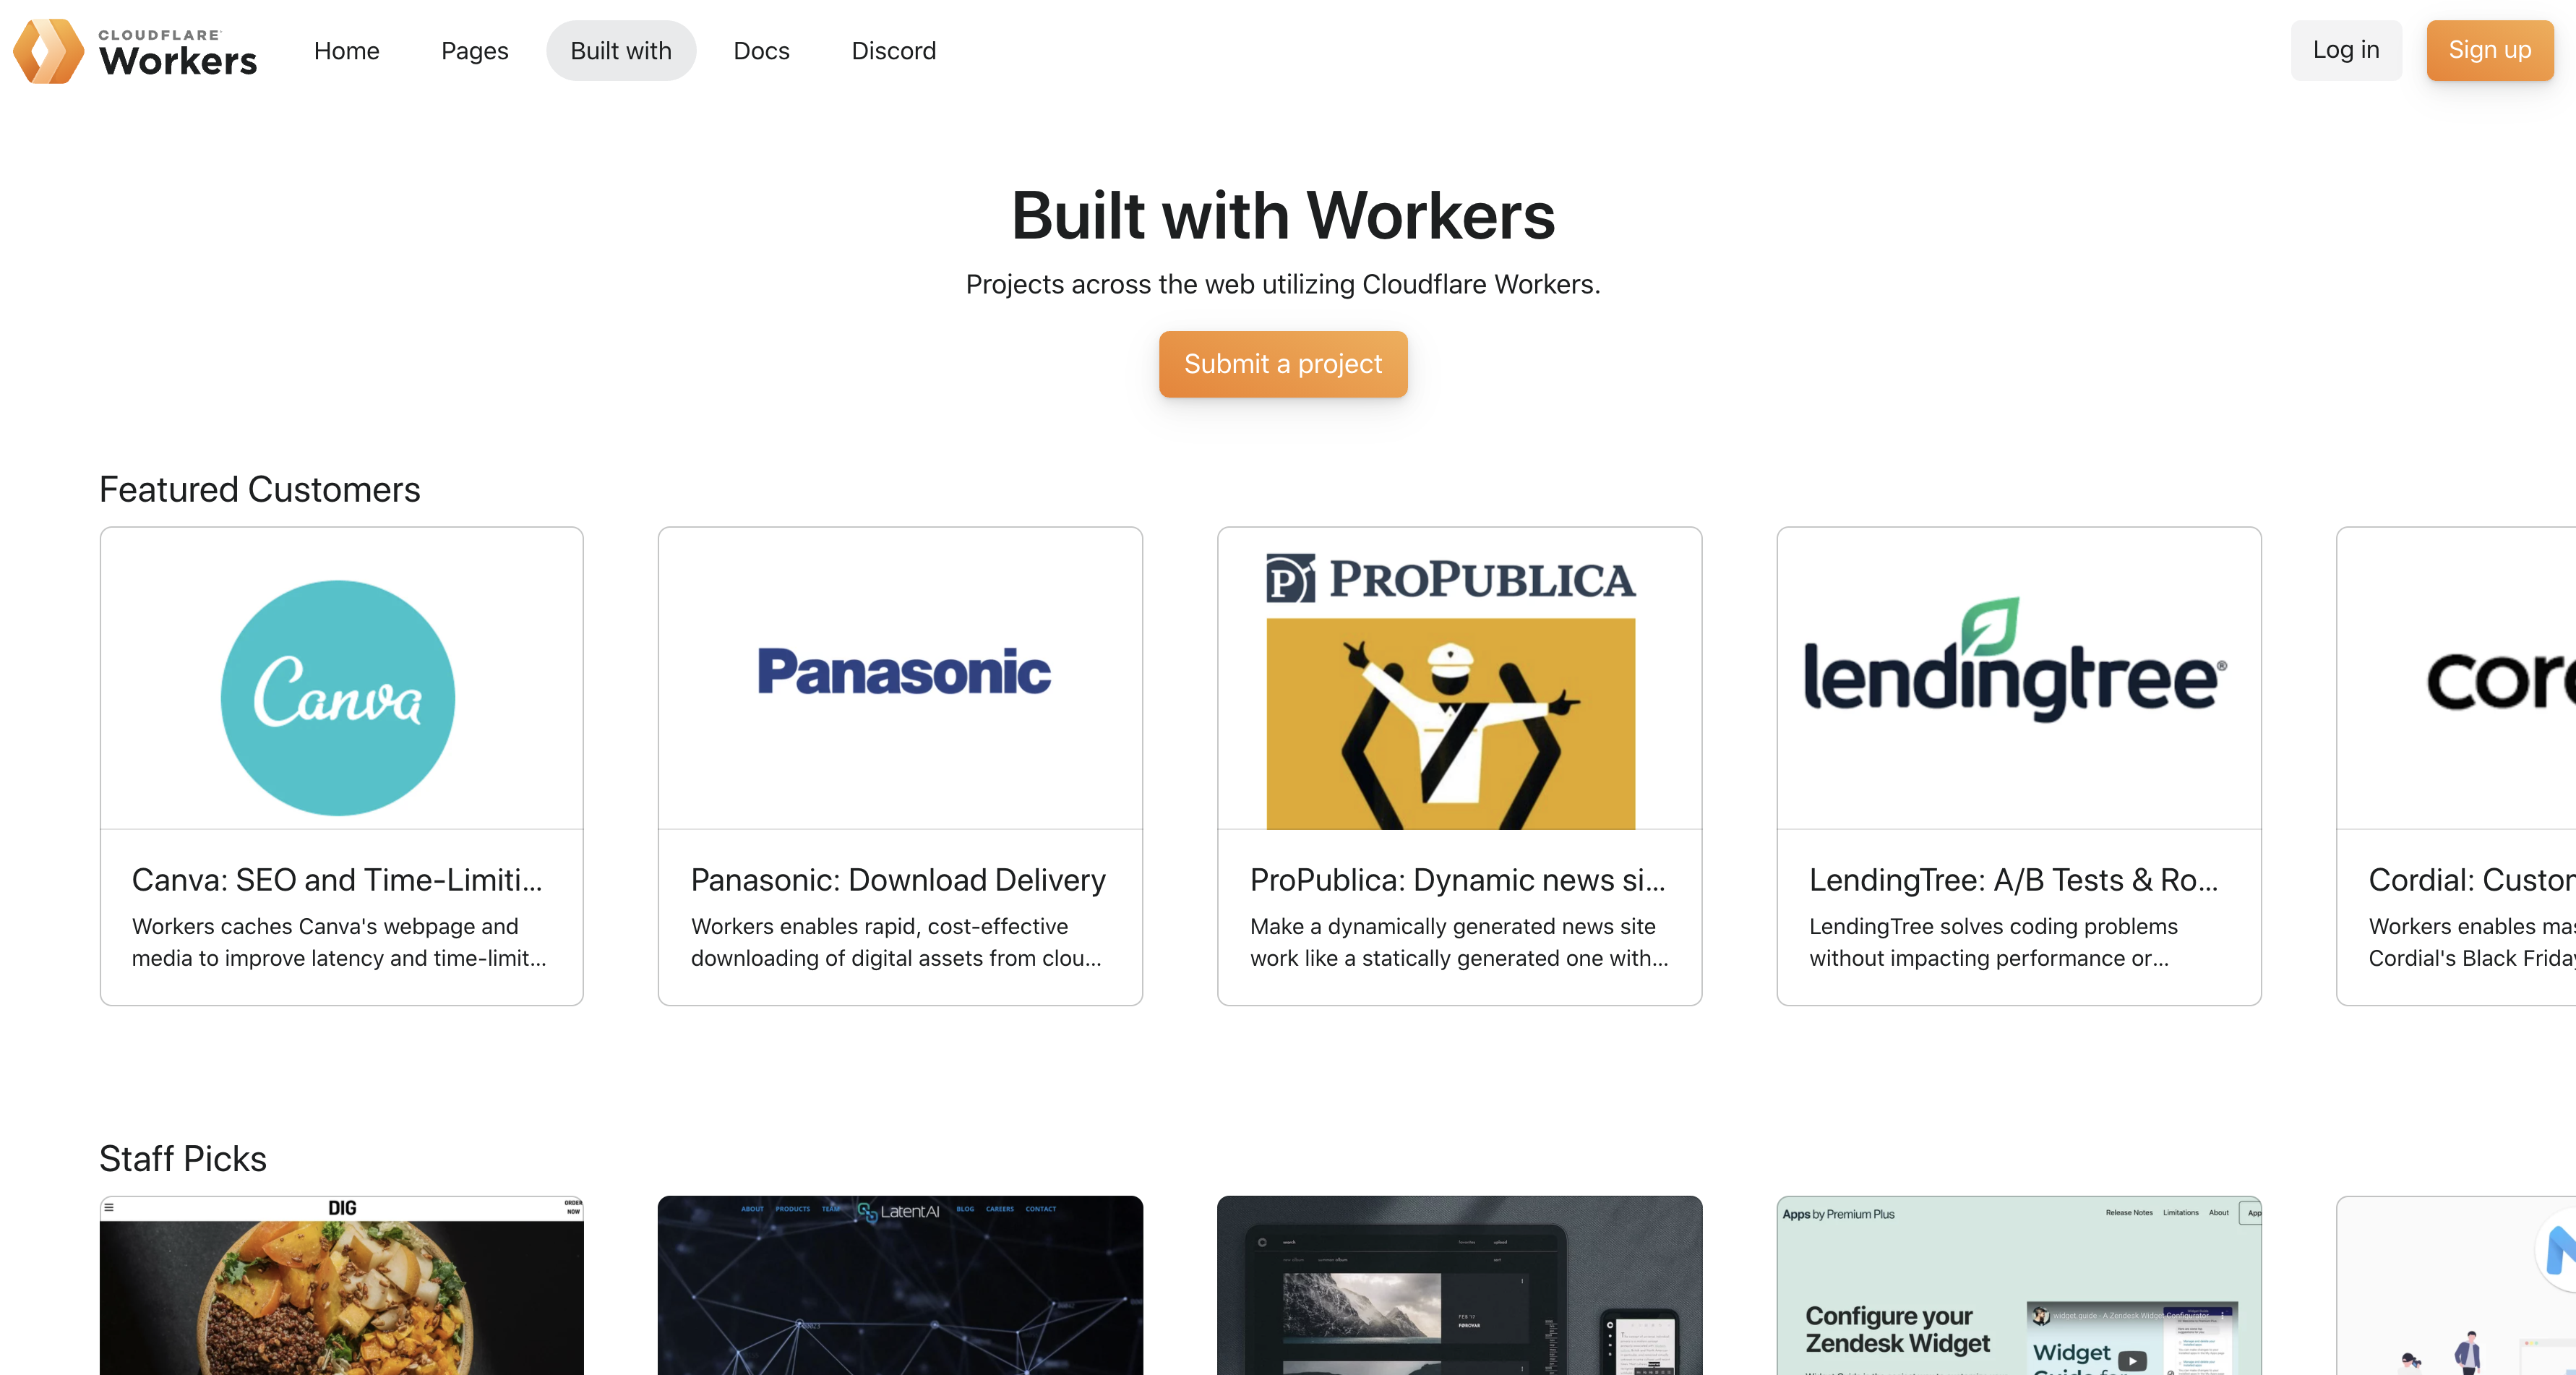Open the Panasonic: Download Delivery title
Image resolution: width=2576 pixels, height=1375 pixels.
pos(898,880)
